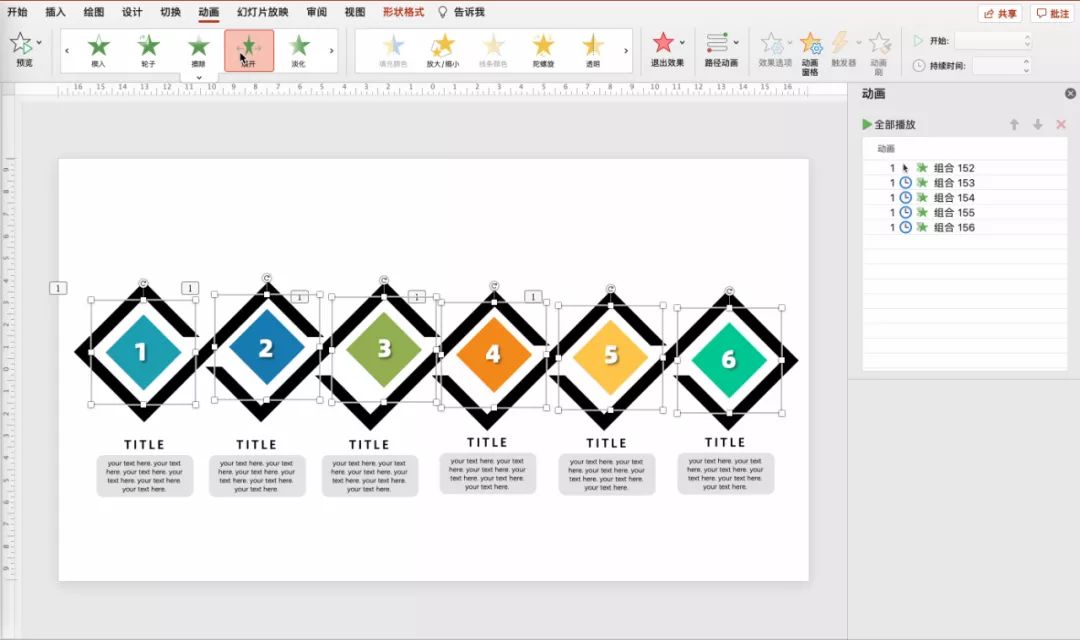Switch to the 幻灯片放映 tab

(x=262, y=12)
